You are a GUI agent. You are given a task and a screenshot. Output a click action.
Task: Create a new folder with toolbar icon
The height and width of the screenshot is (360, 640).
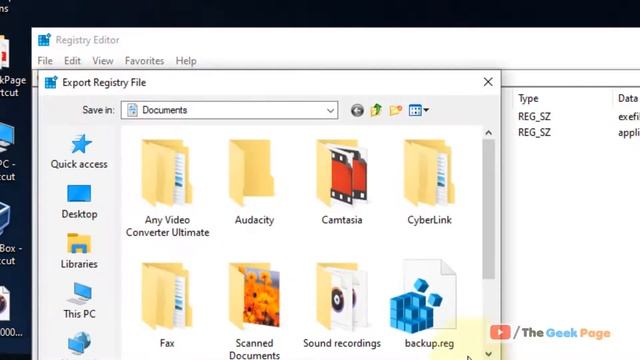coord(396,110)
